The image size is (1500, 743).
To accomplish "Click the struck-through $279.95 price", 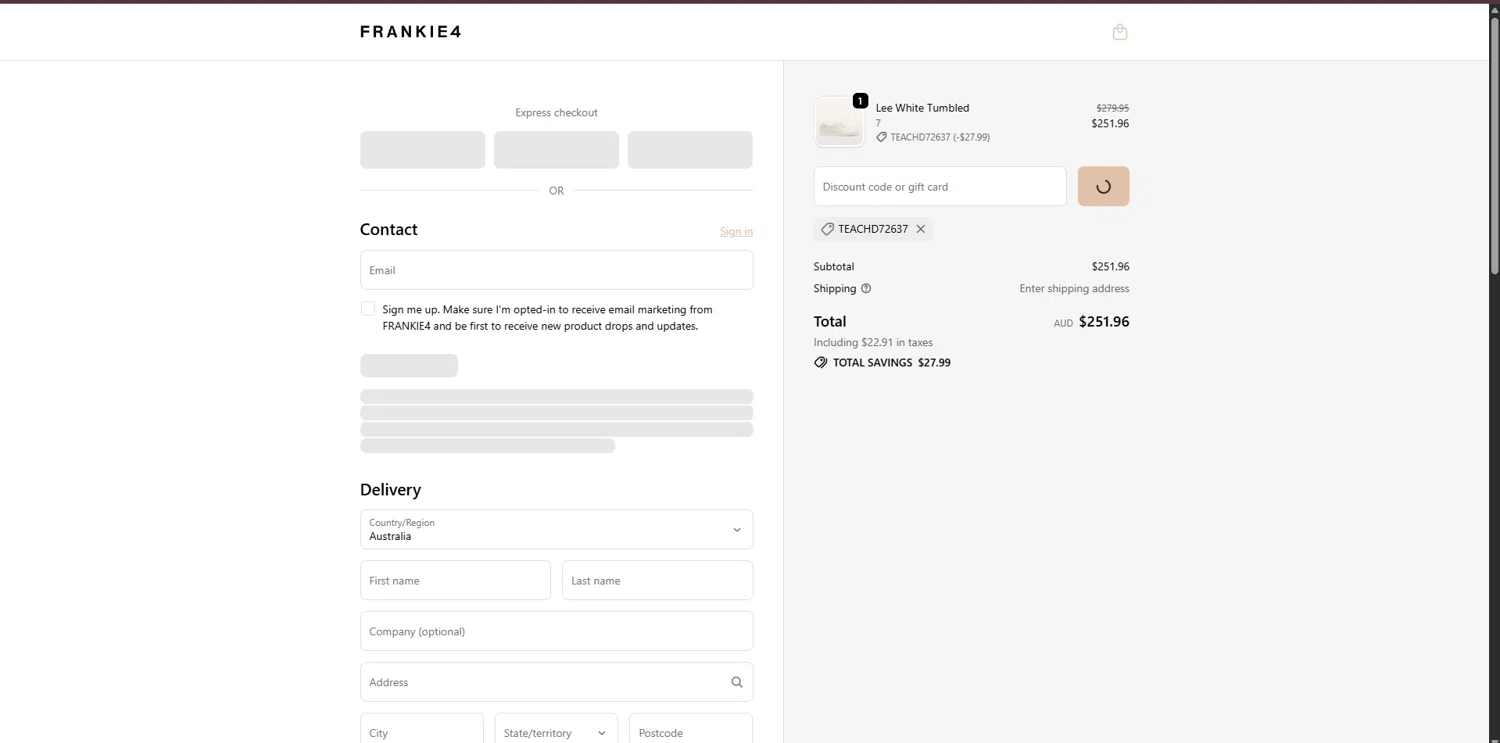I will [x=1113, y=108].
